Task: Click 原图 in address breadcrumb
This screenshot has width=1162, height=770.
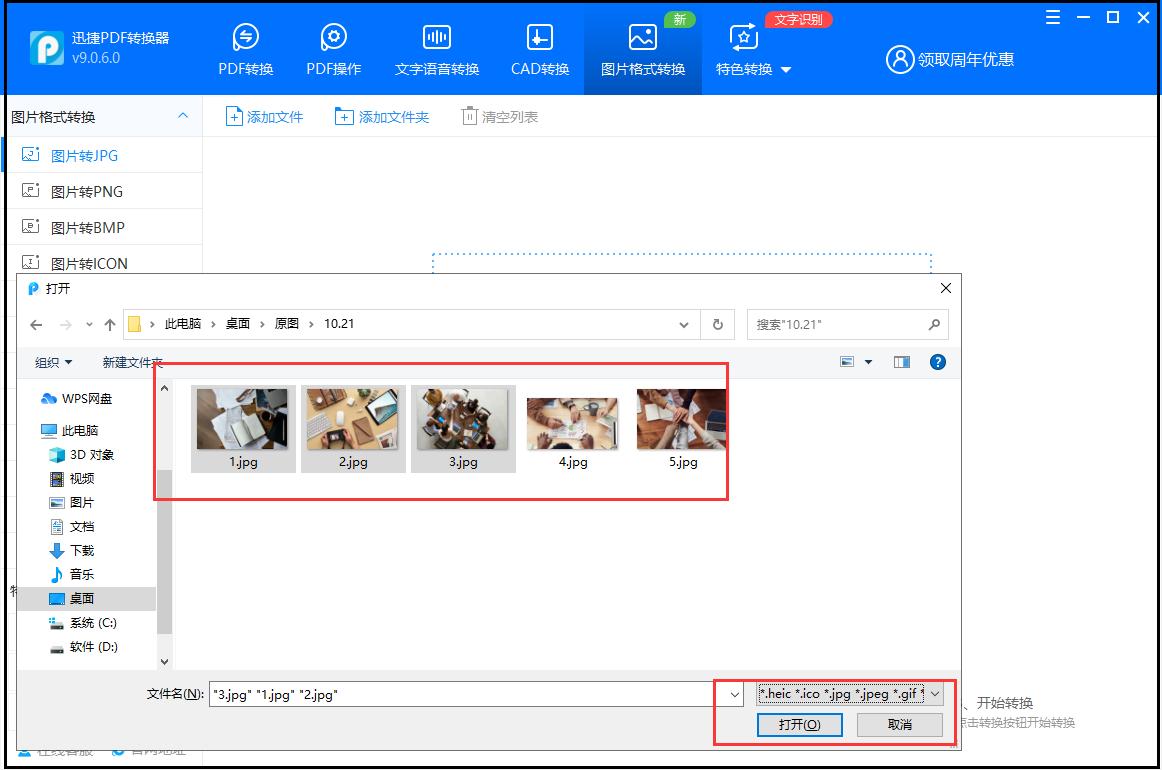Action: click(286, 324)
